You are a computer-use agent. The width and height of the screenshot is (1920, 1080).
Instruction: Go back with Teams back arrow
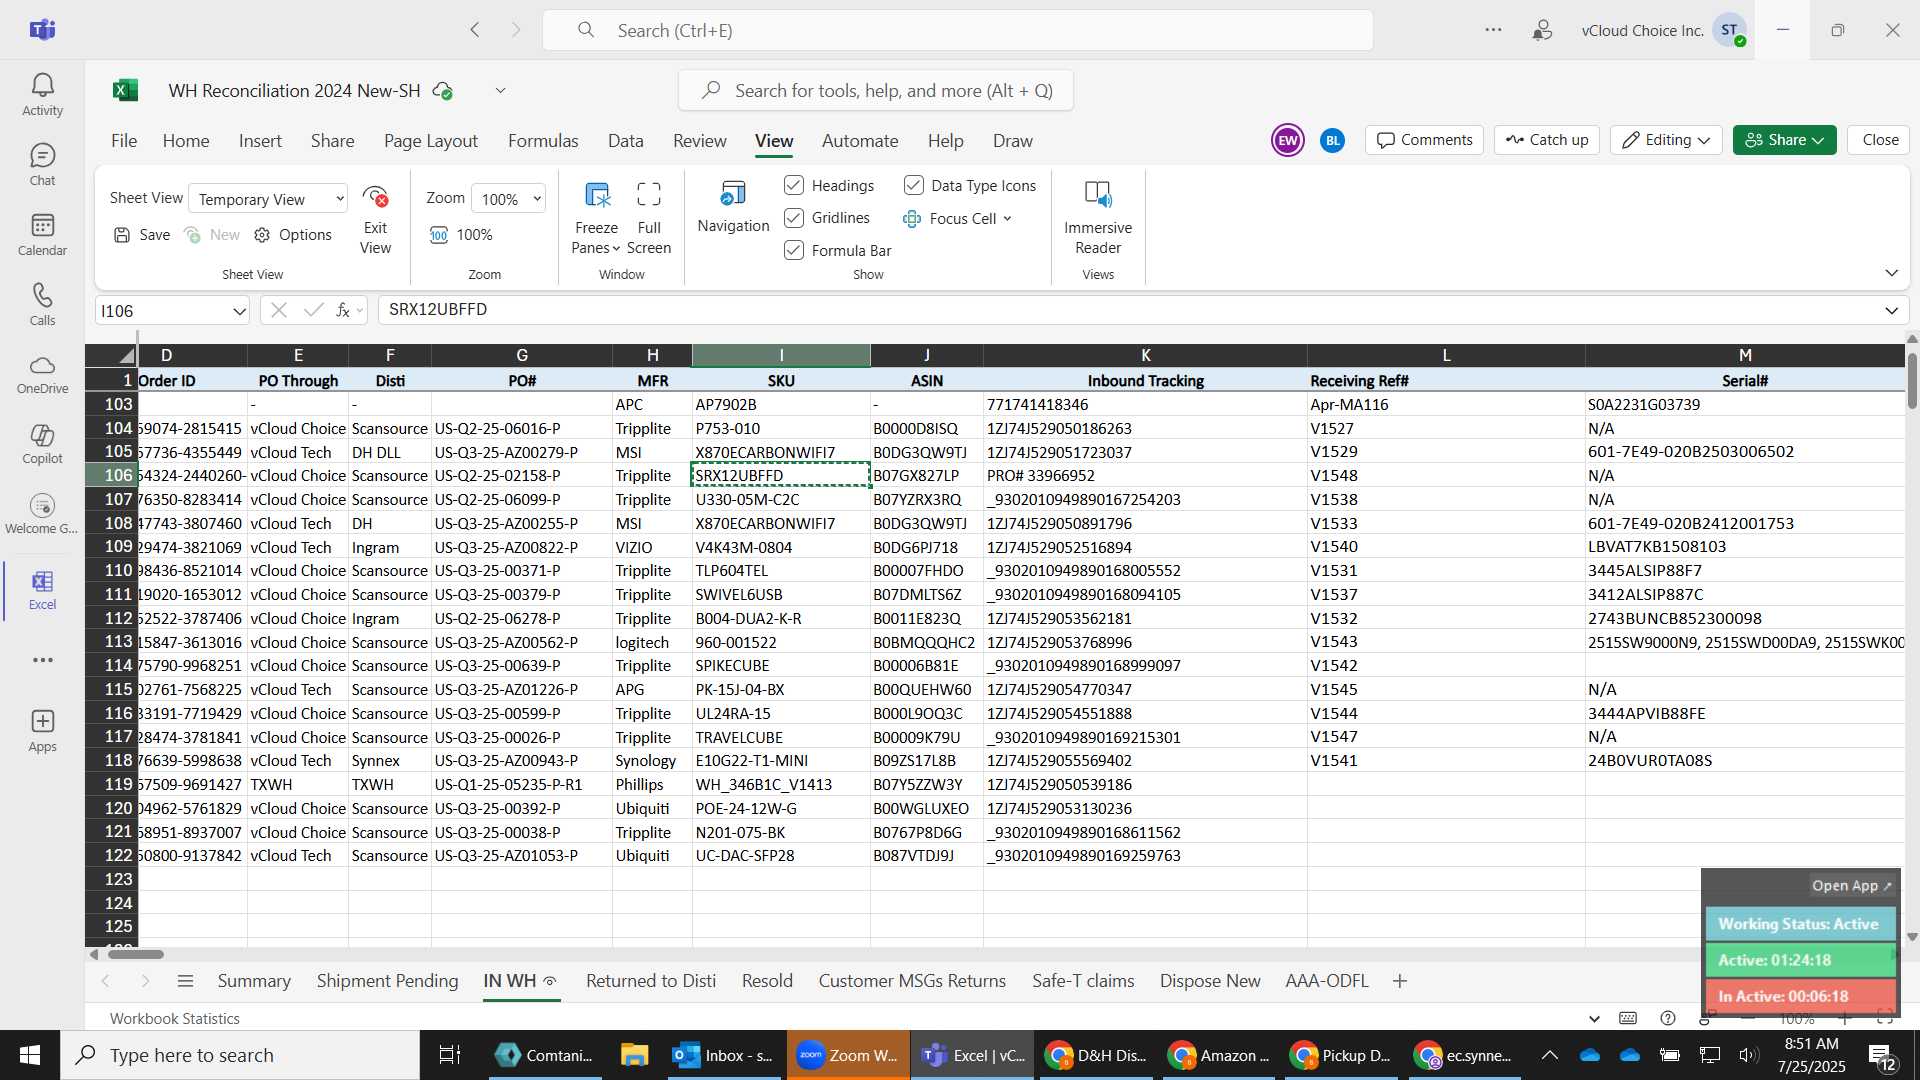(x=475, y=30)
